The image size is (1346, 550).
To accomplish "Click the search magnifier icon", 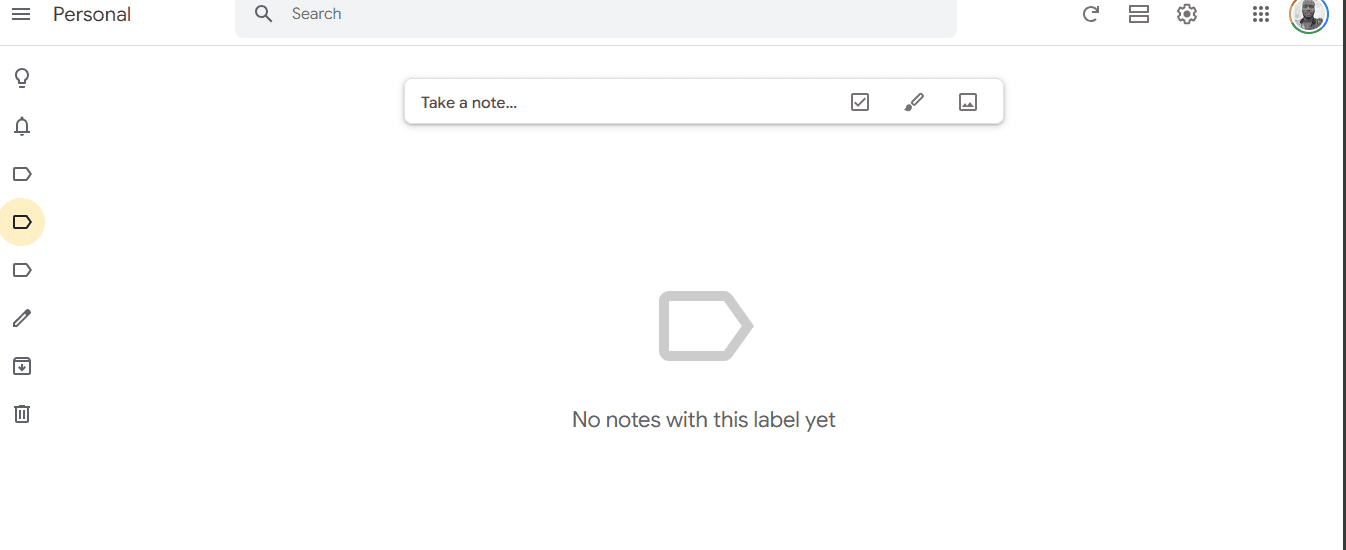I will (264, 14).
